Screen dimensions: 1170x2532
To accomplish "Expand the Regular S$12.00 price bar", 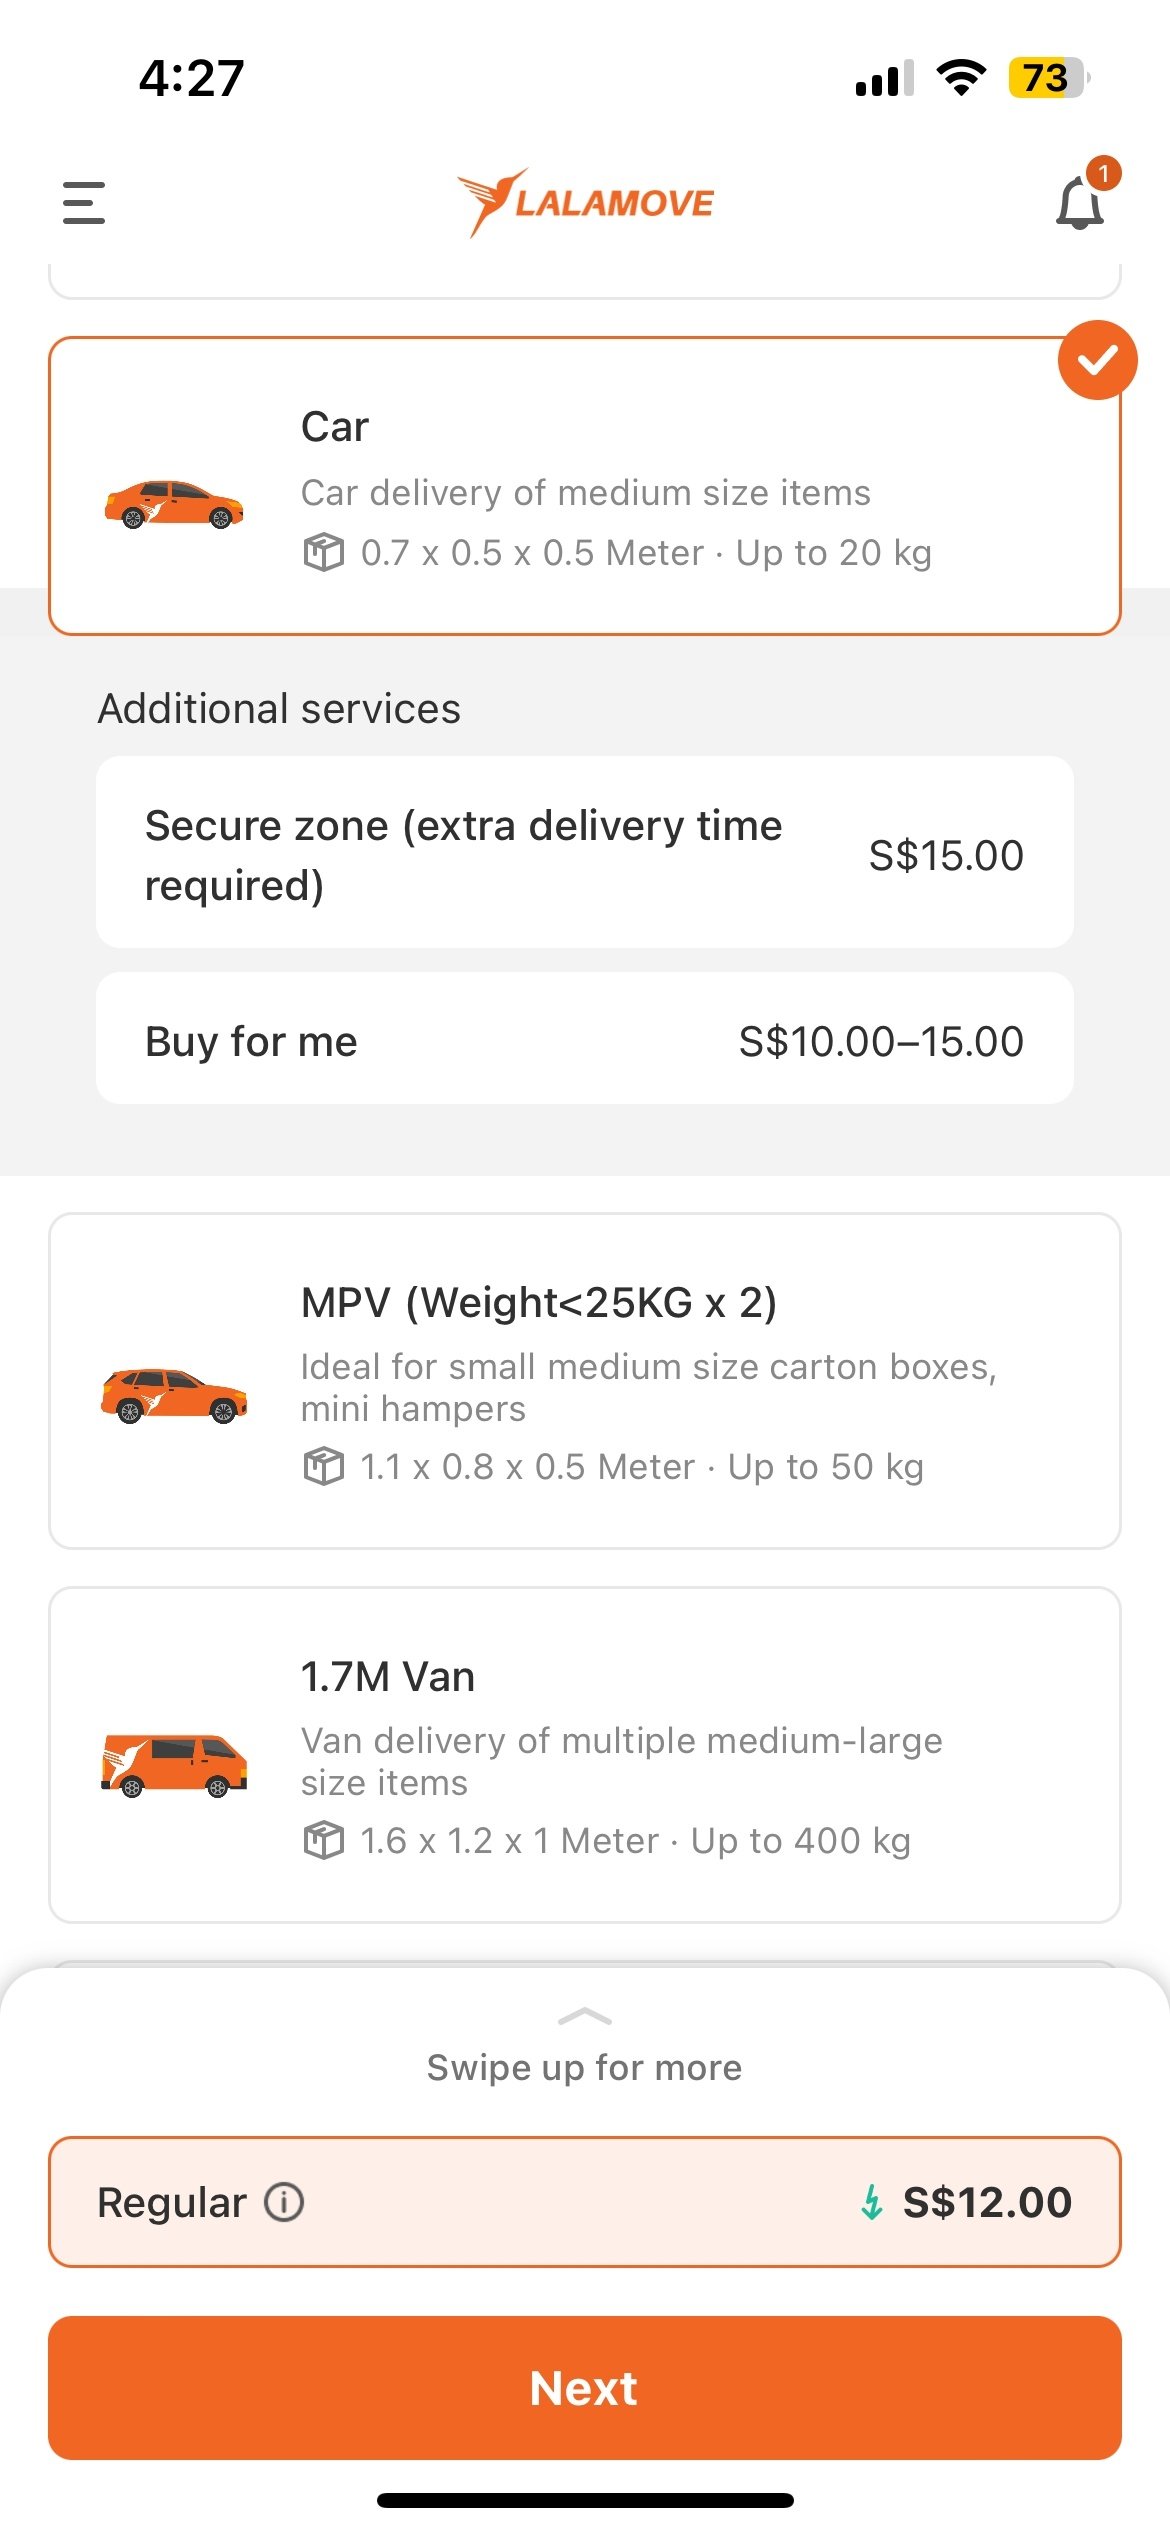I will click(x=585, y=2202).
